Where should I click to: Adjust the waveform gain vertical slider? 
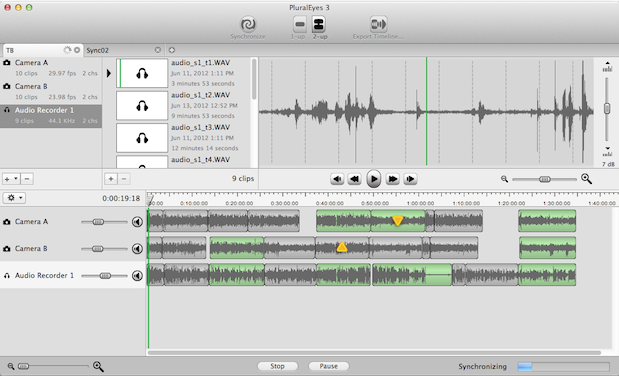[x=607, y=108]
